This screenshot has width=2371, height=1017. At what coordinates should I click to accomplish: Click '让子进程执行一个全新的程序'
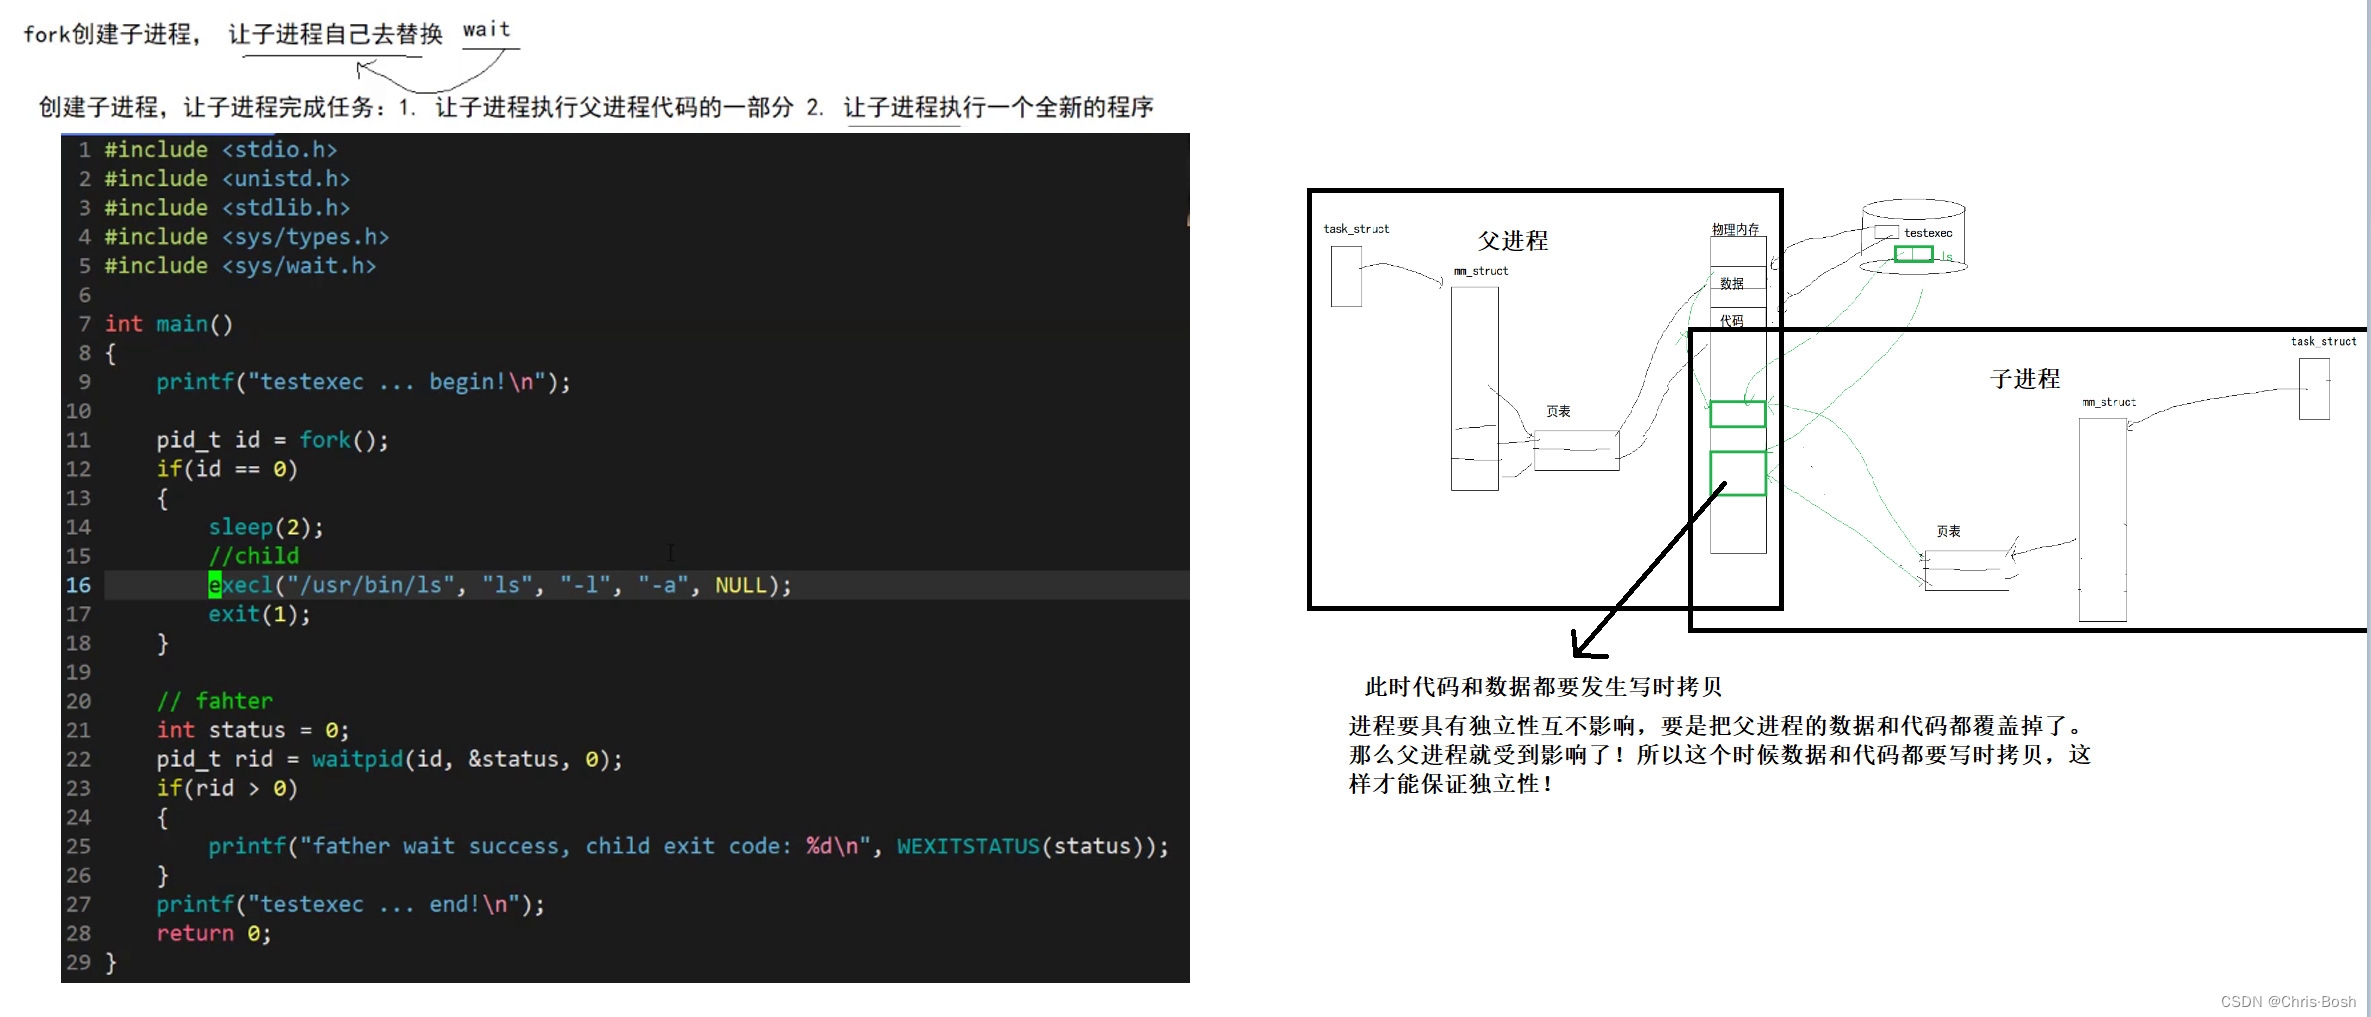point(998,107)
